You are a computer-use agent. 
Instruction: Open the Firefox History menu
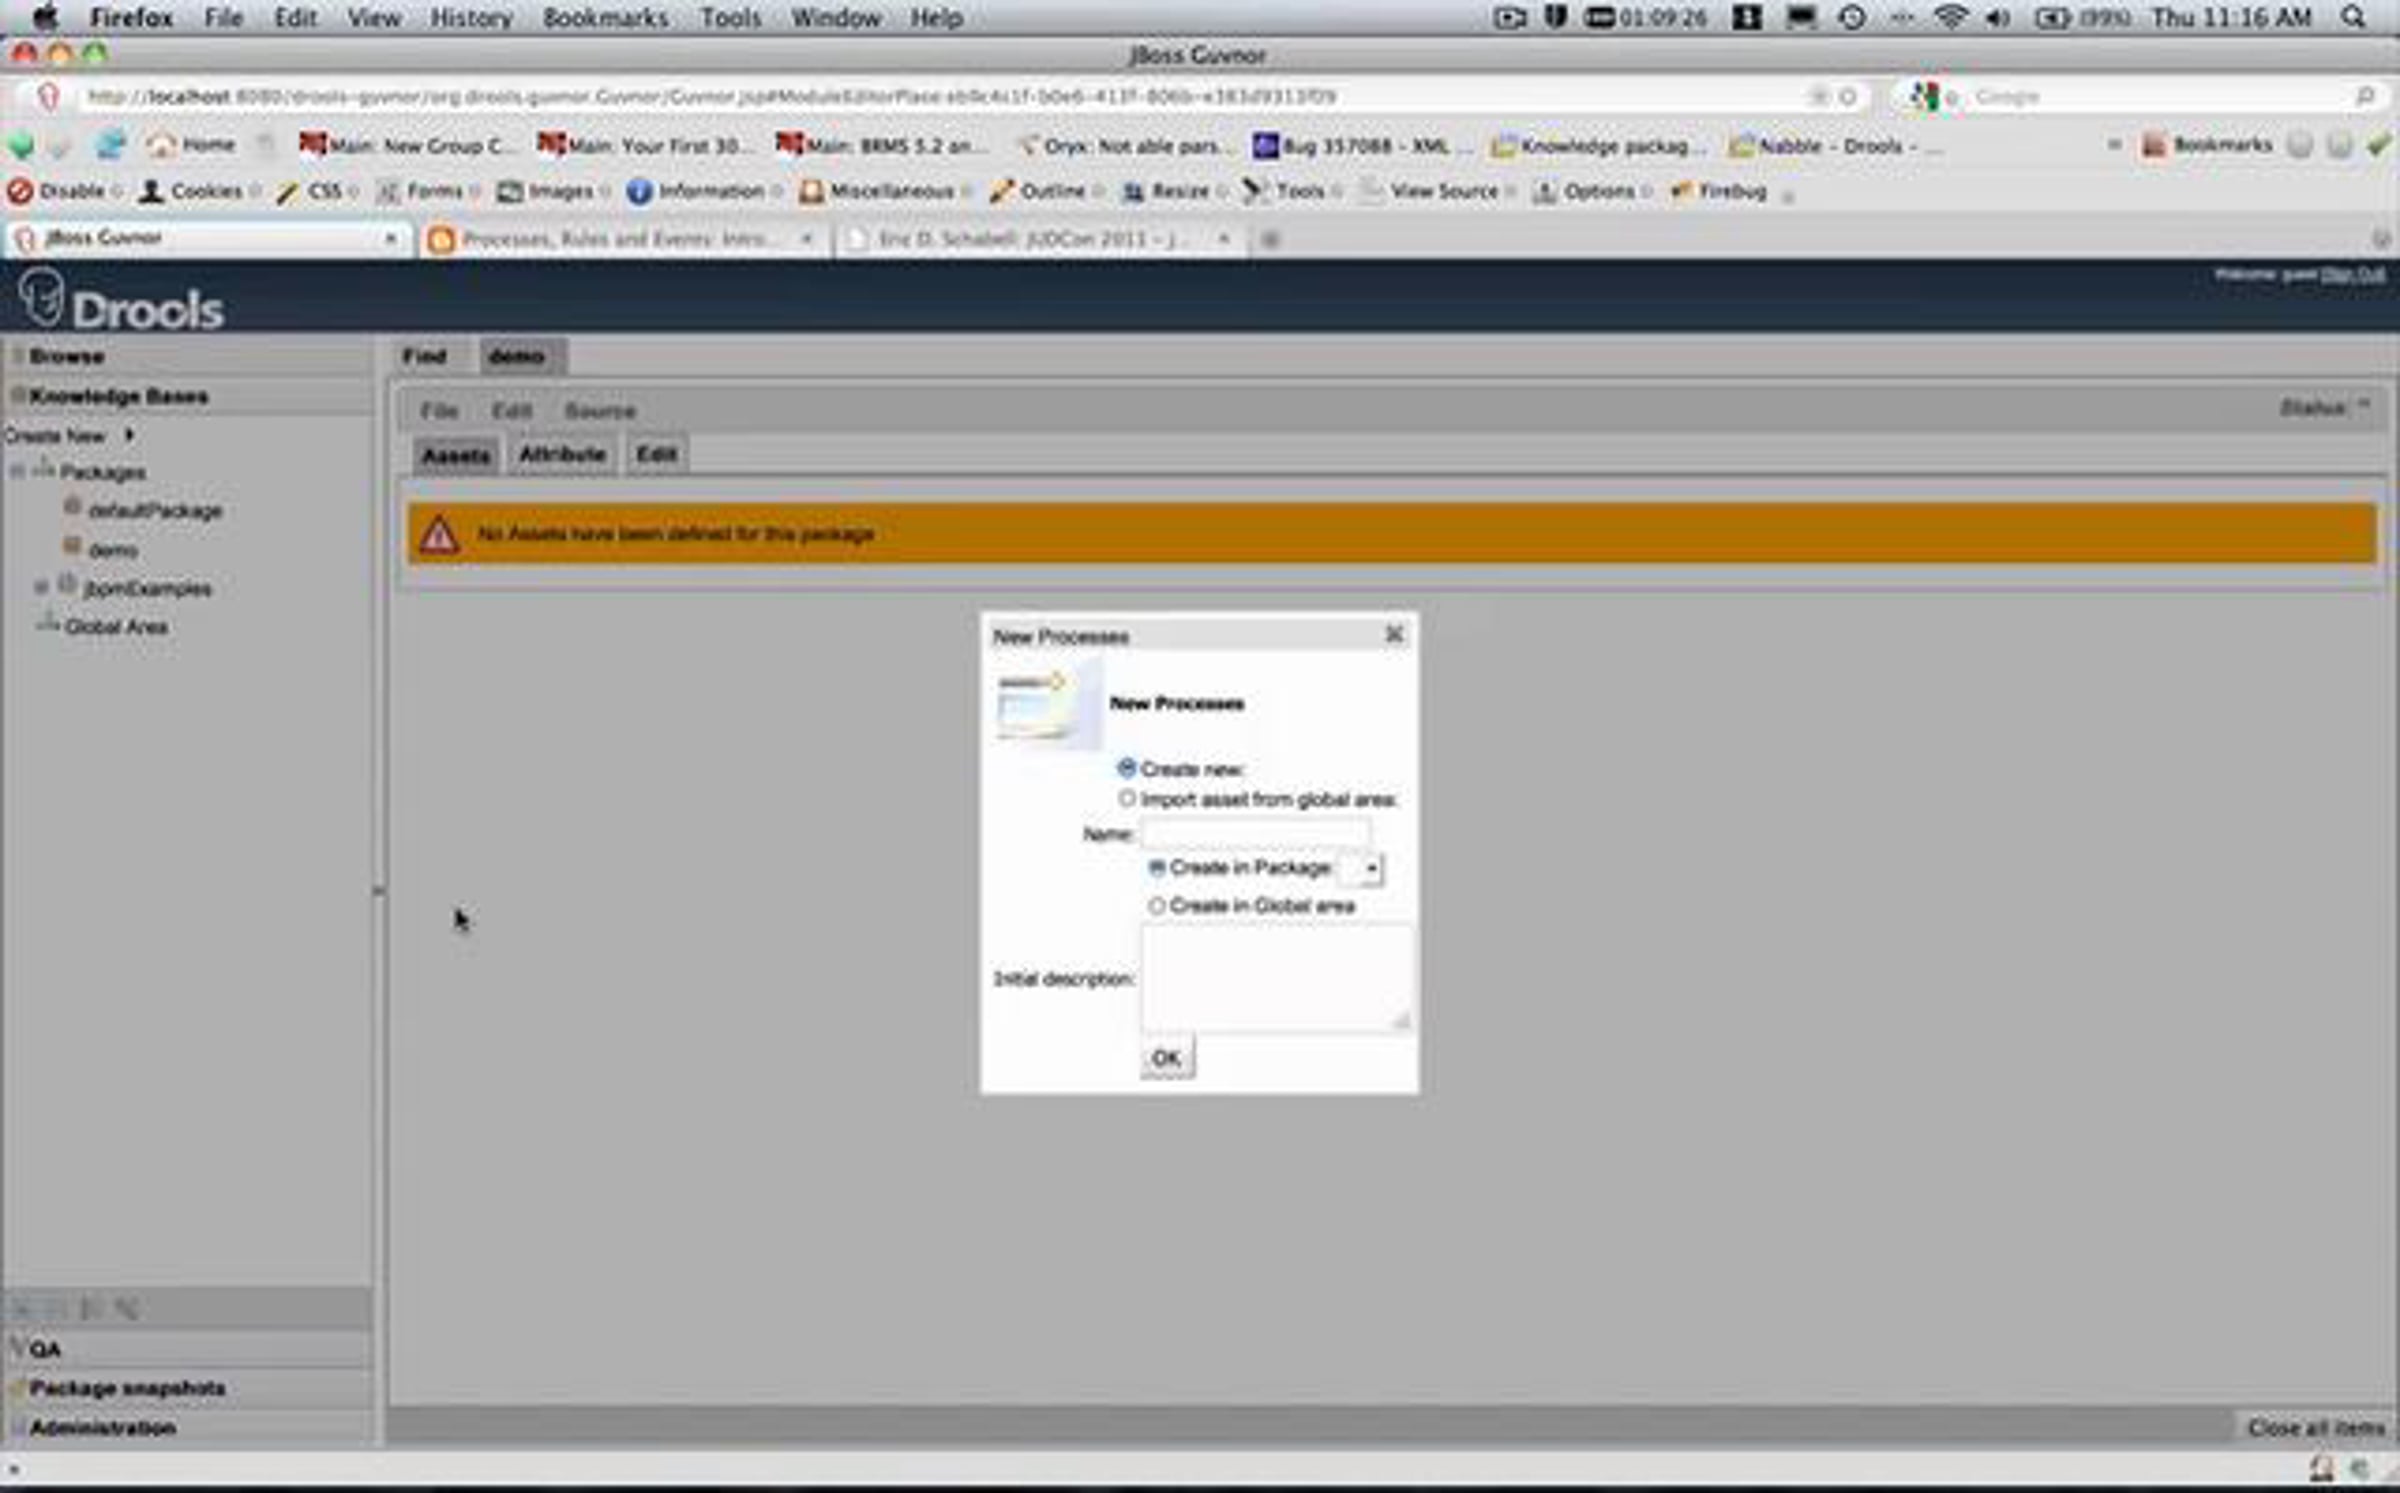click(x=471, y=17)
